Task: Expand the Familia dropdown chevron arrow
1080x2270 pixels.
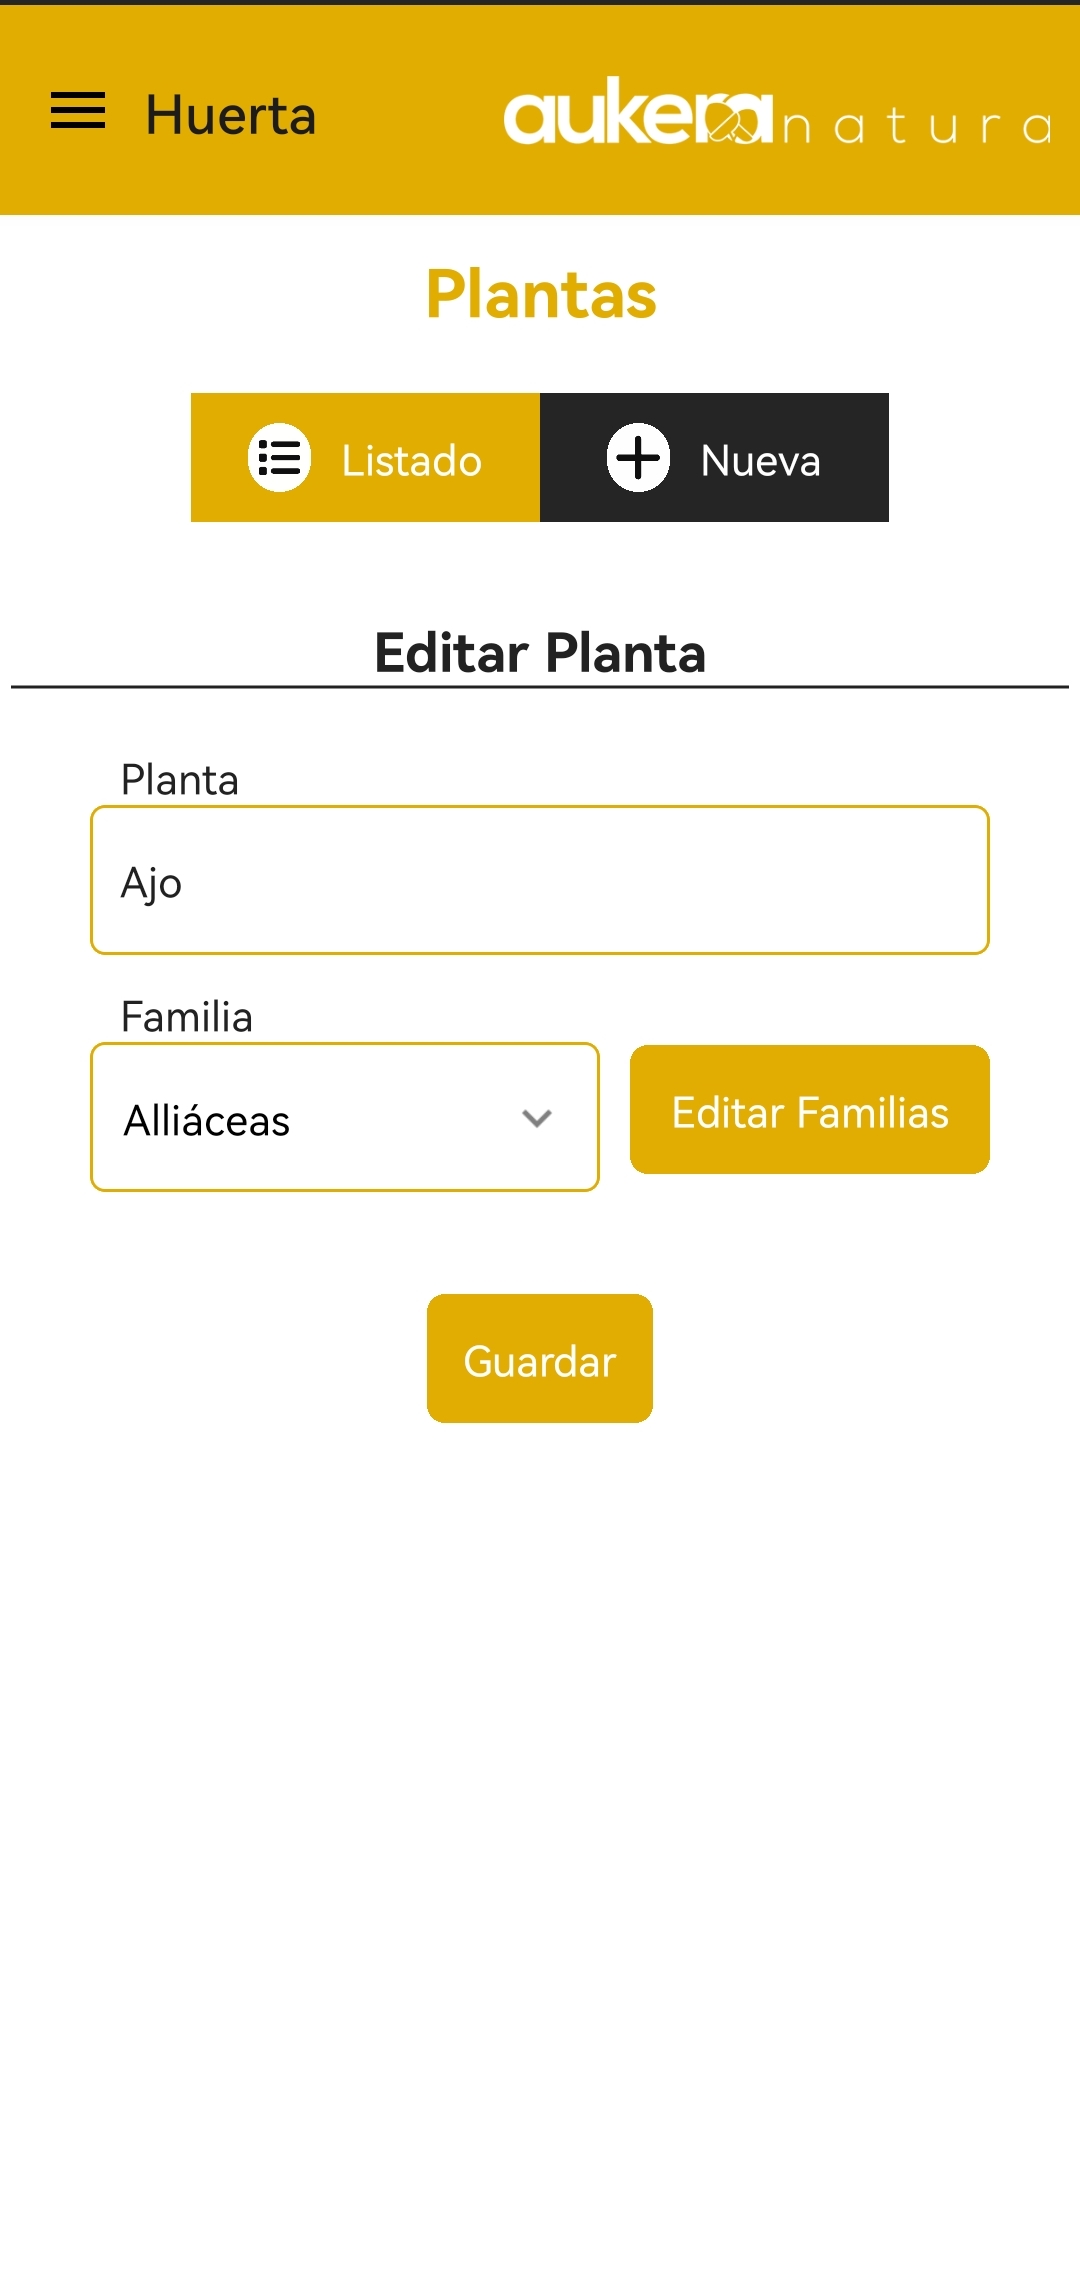Action: click(x=537, y=1118)
